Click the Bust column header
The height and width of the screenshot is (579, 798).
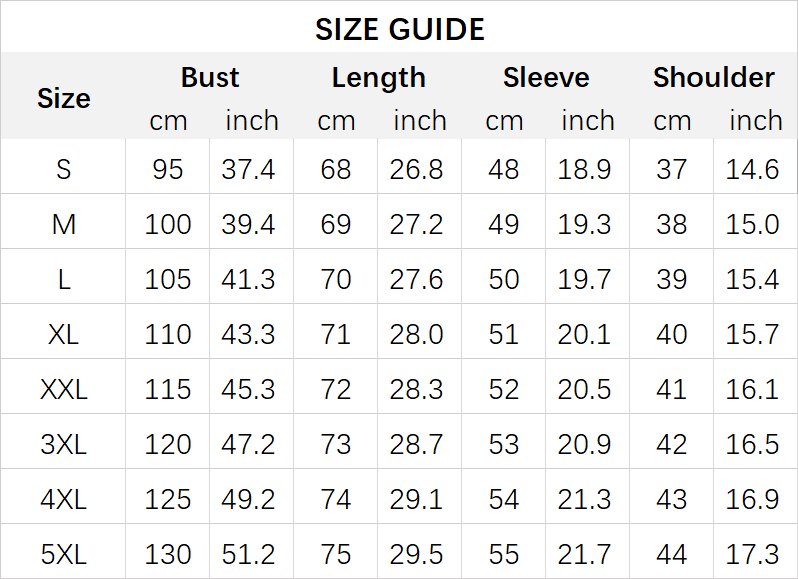pyautogui.click(x=210, y=78)
